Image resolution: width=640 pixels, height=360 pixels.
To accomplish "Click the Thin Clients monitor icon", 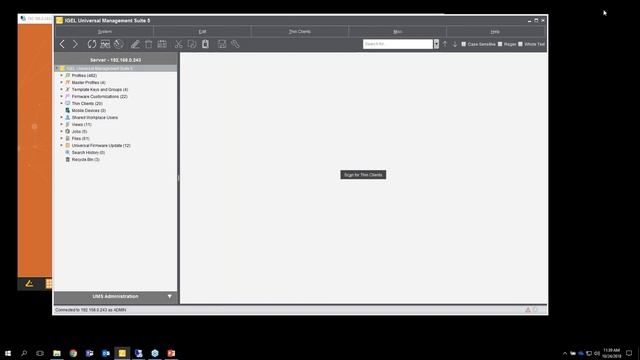I will [x=68, y=103].
